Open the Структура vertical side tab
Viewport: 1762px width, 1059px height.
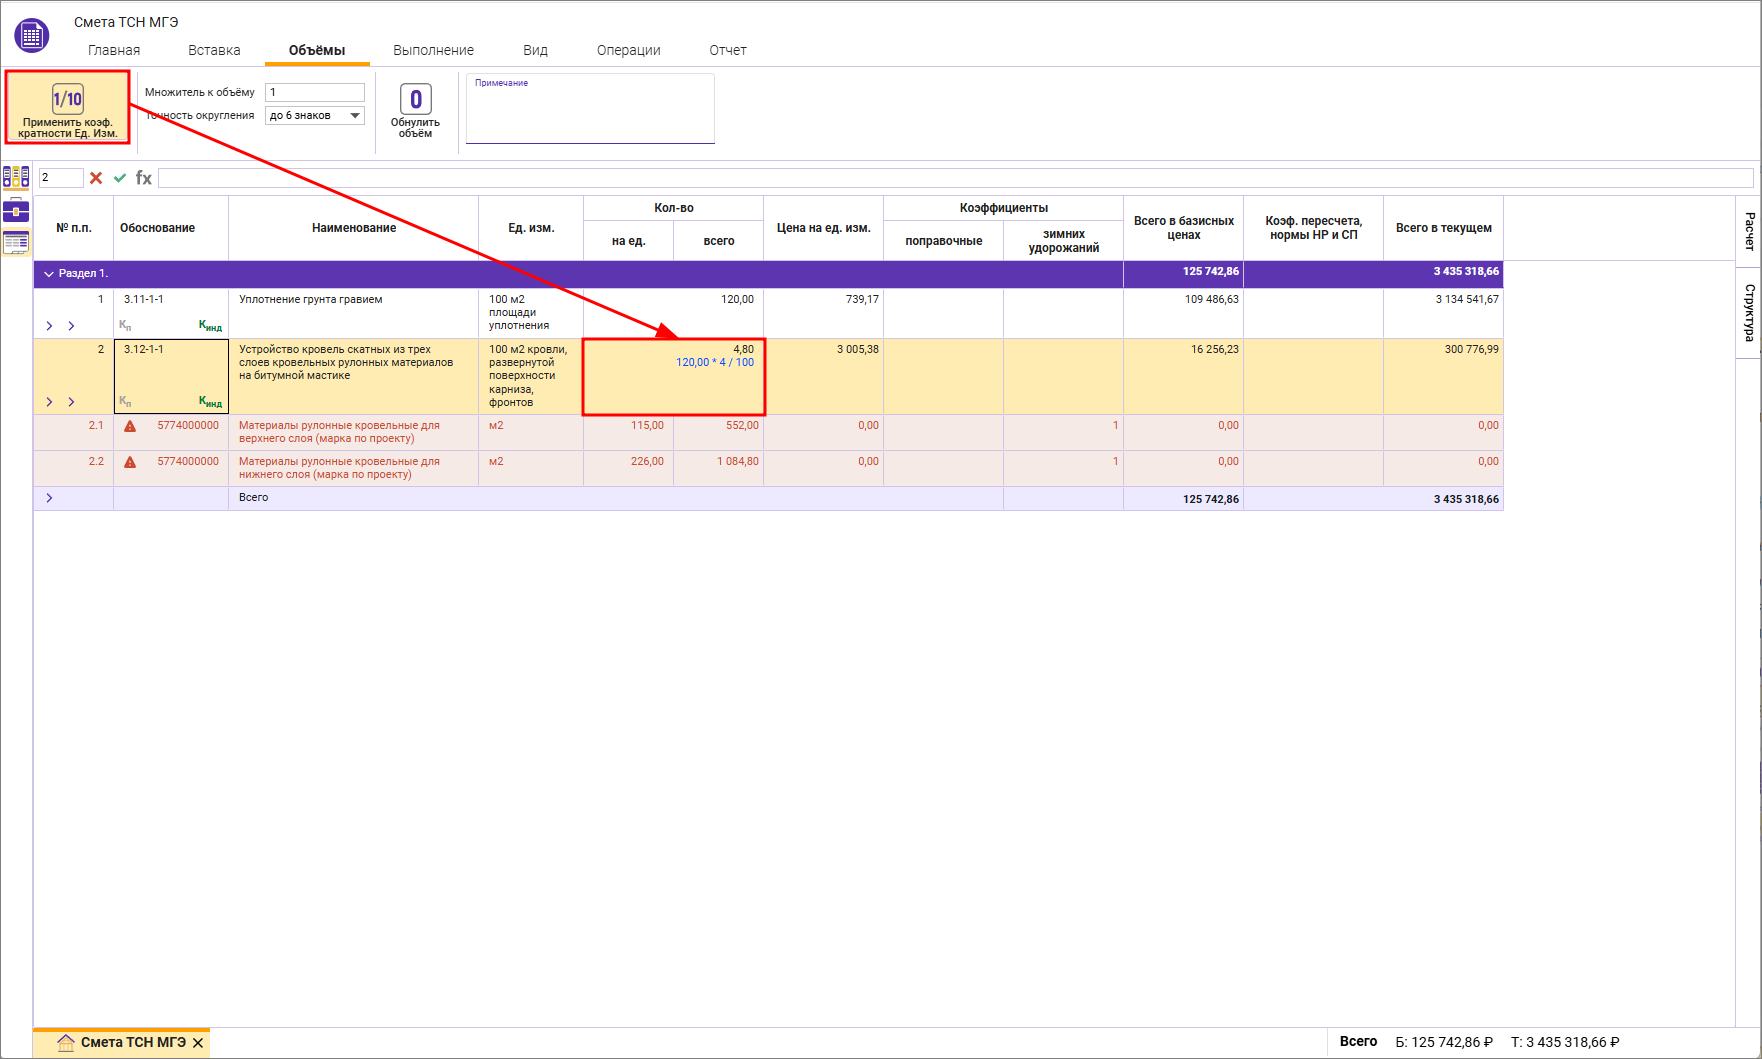(x=1749, y=313)
